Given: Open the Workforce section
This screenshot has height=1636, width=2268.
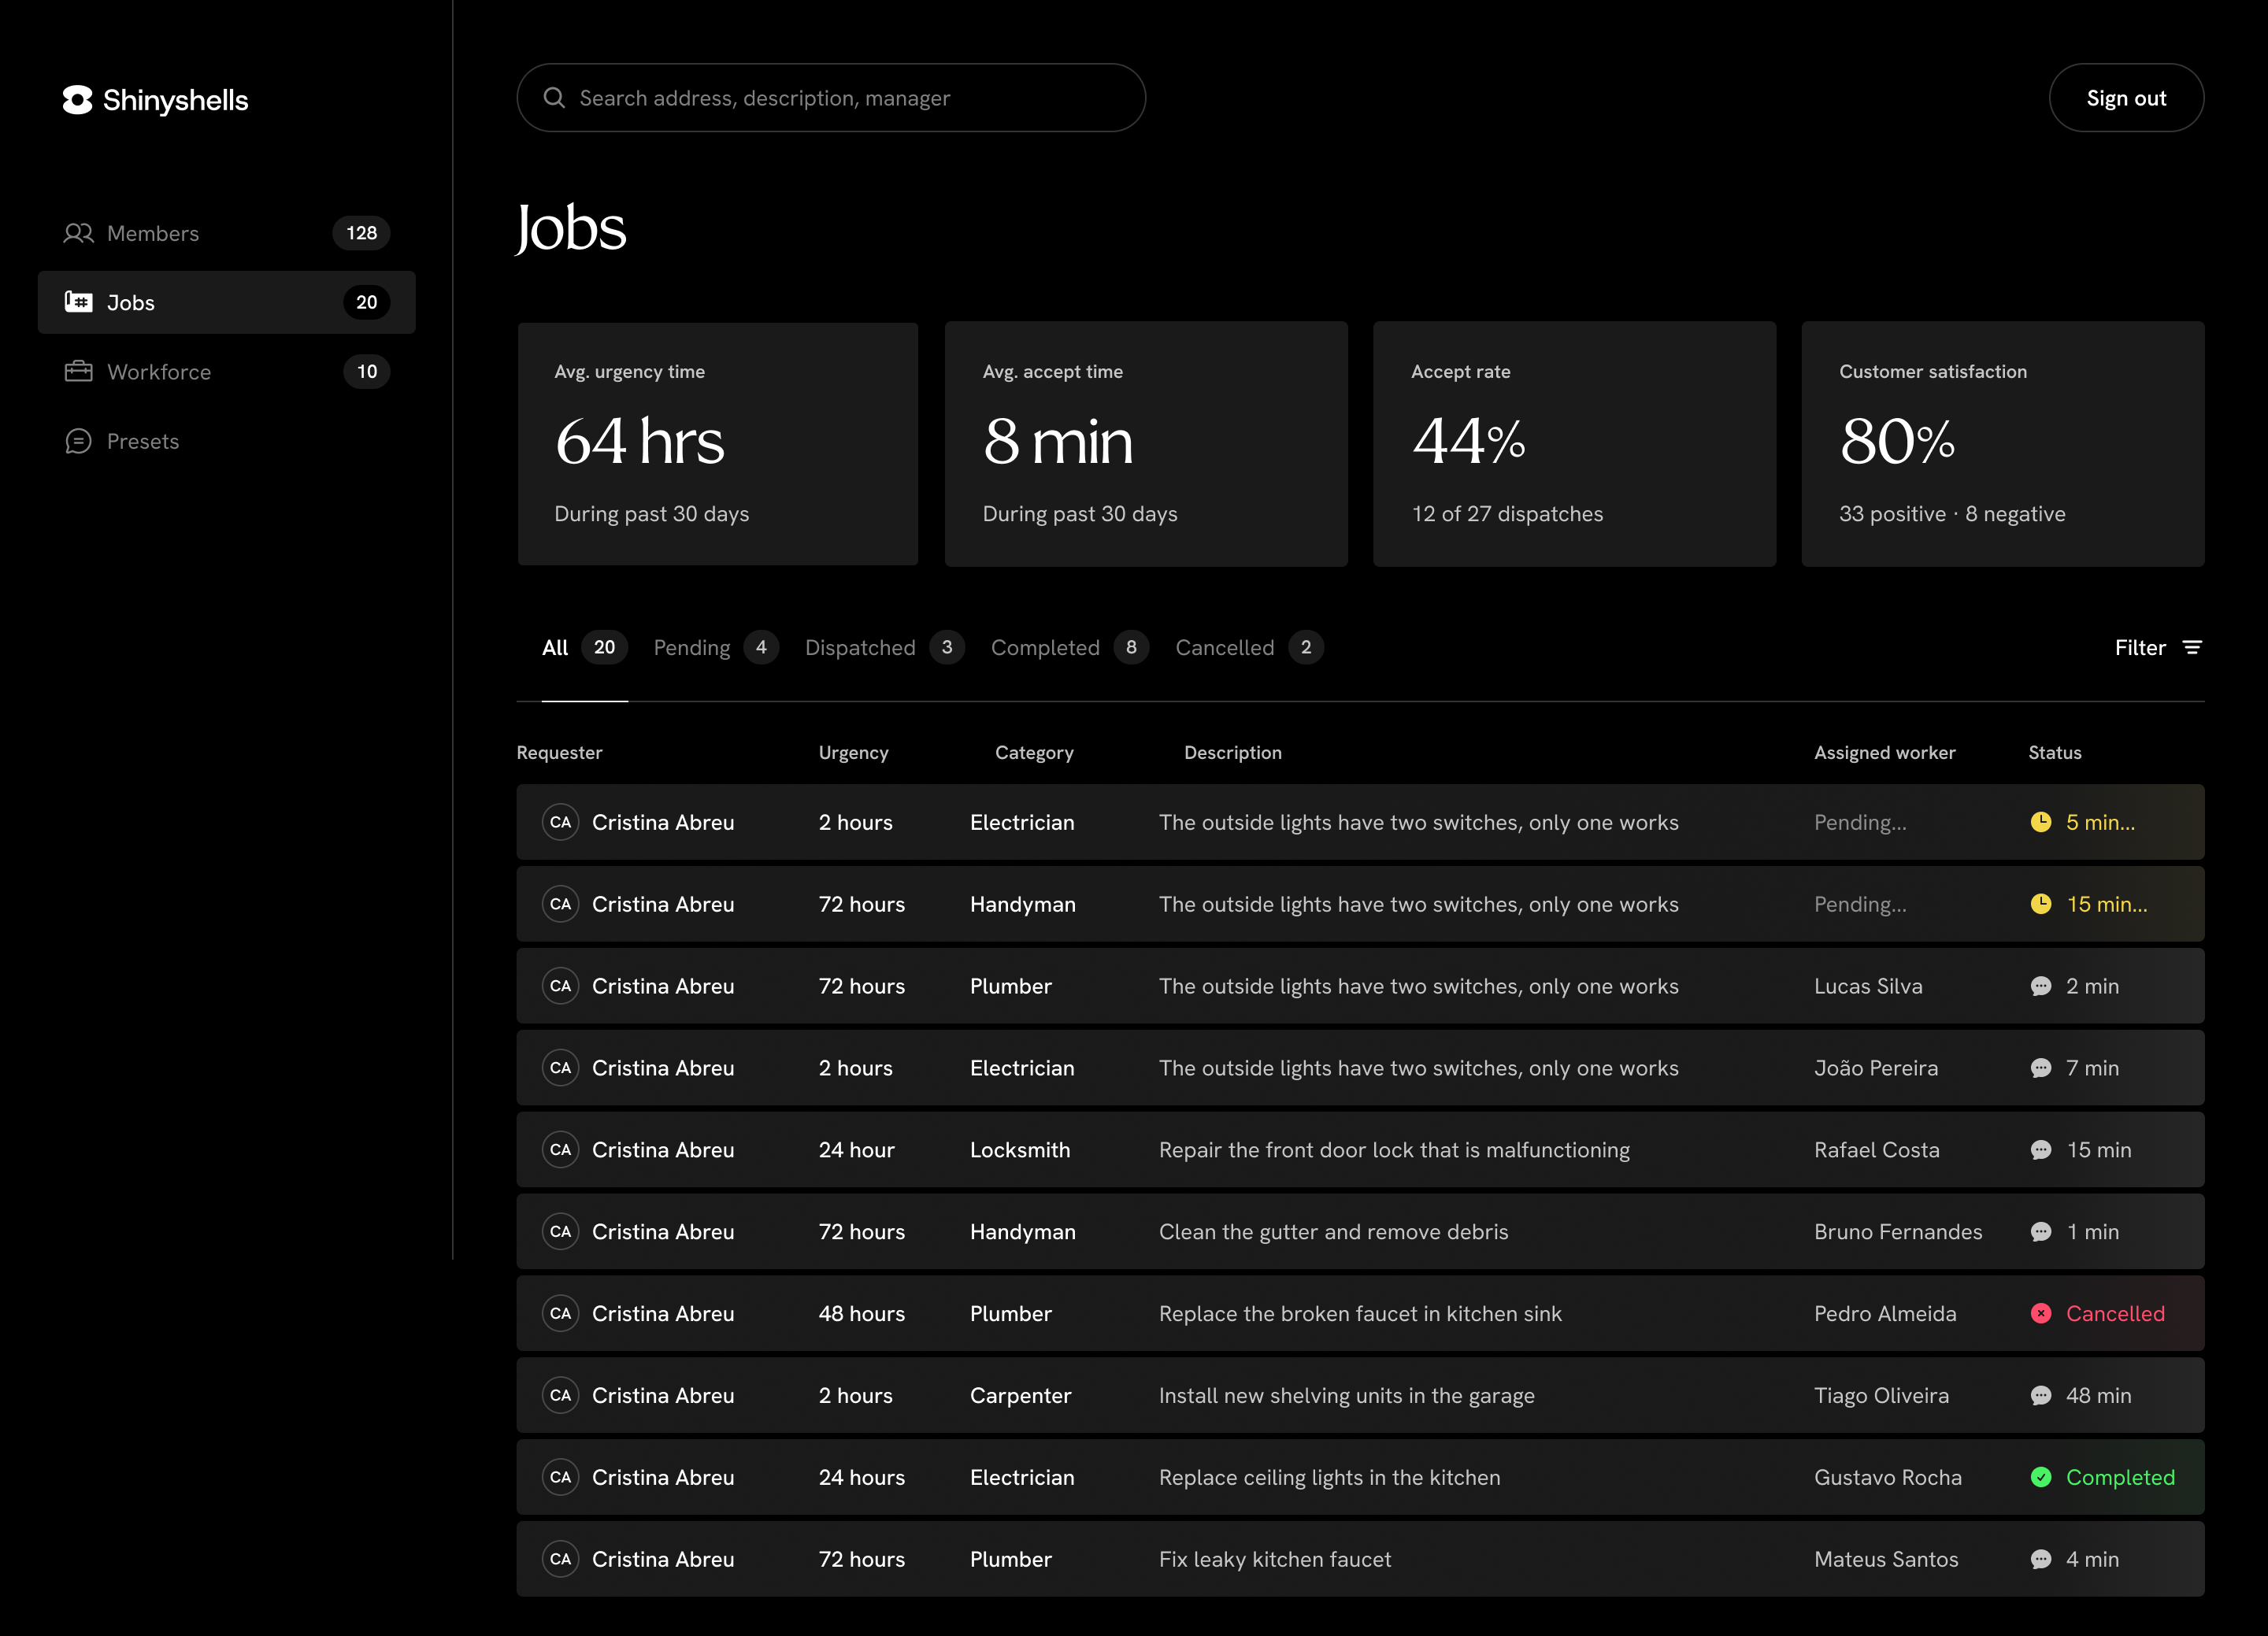Looking at the screenshot, I should 226,372.
